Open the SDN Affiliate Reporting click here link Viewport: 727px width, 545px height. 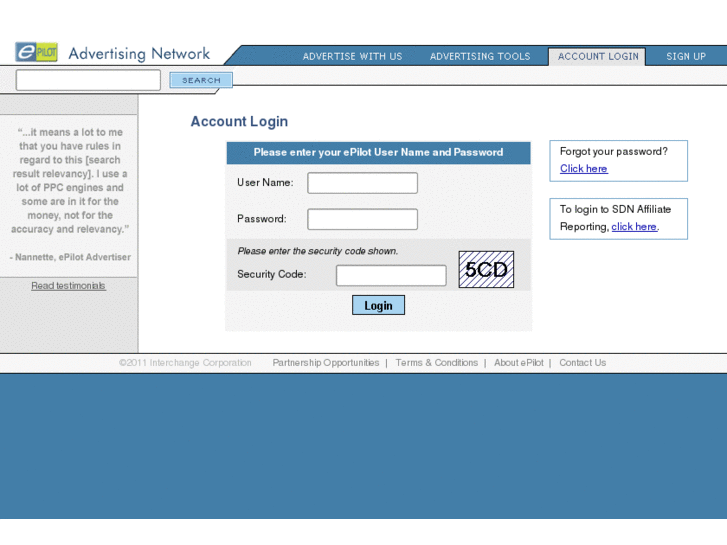(x=634, y=227)
